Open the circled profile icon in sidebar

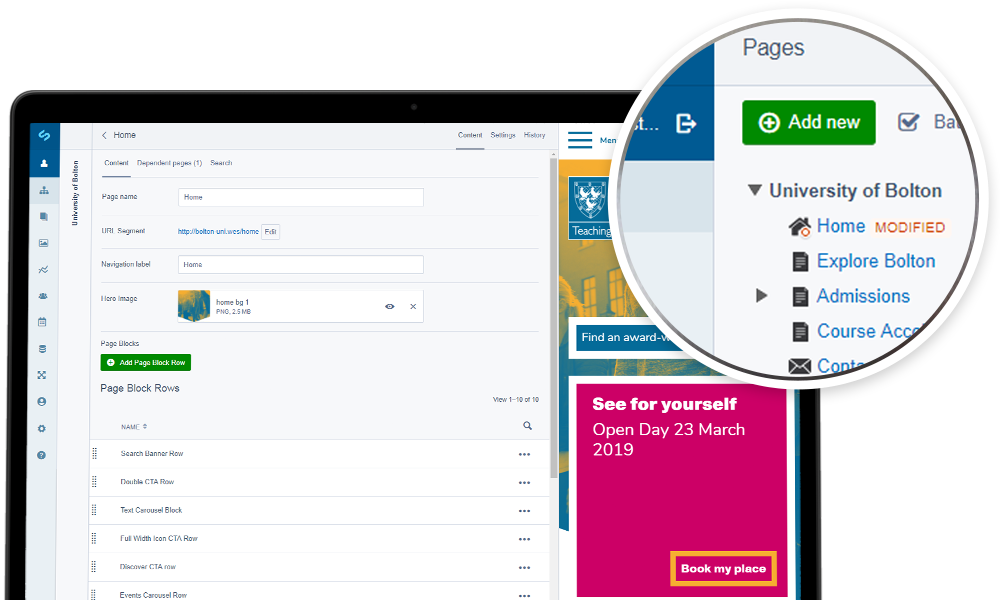[x=41, y=402]
